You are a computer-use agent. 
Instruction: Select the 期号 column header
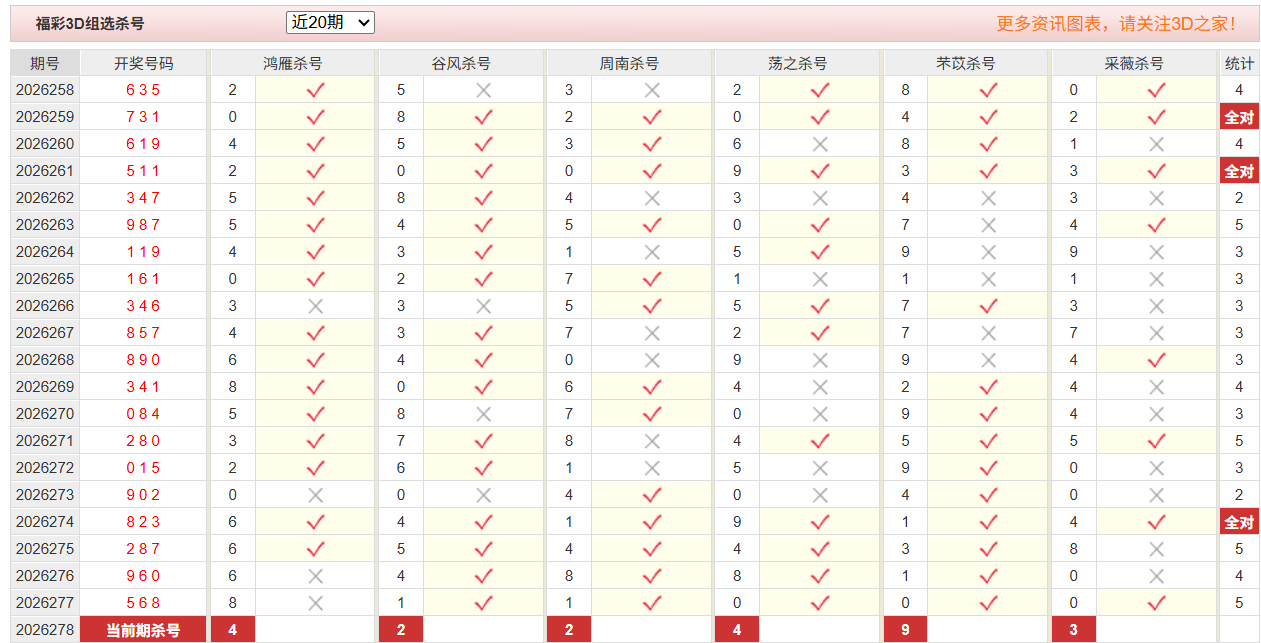point(45,63)
